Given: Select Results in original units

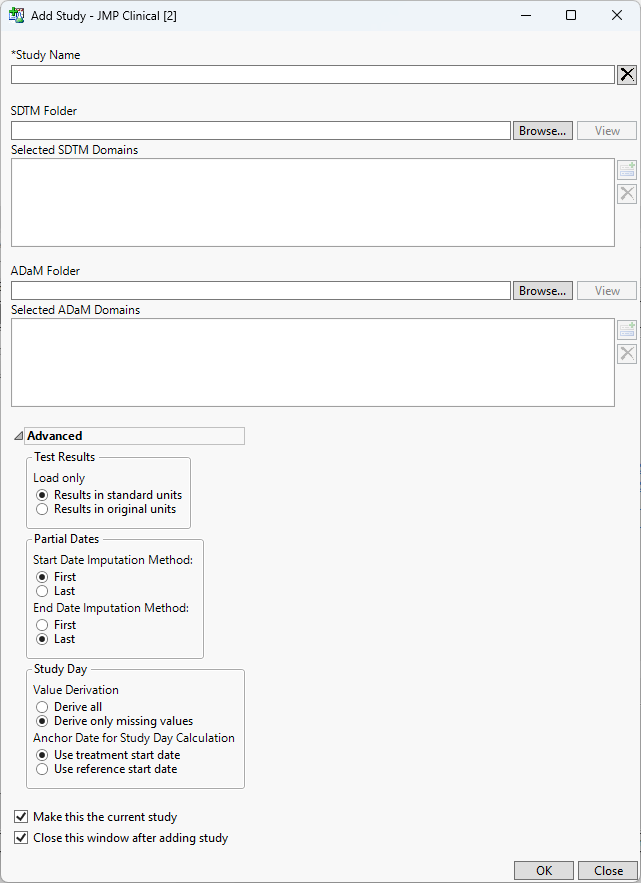Looking at the screenshot, I should coord(42,509).
